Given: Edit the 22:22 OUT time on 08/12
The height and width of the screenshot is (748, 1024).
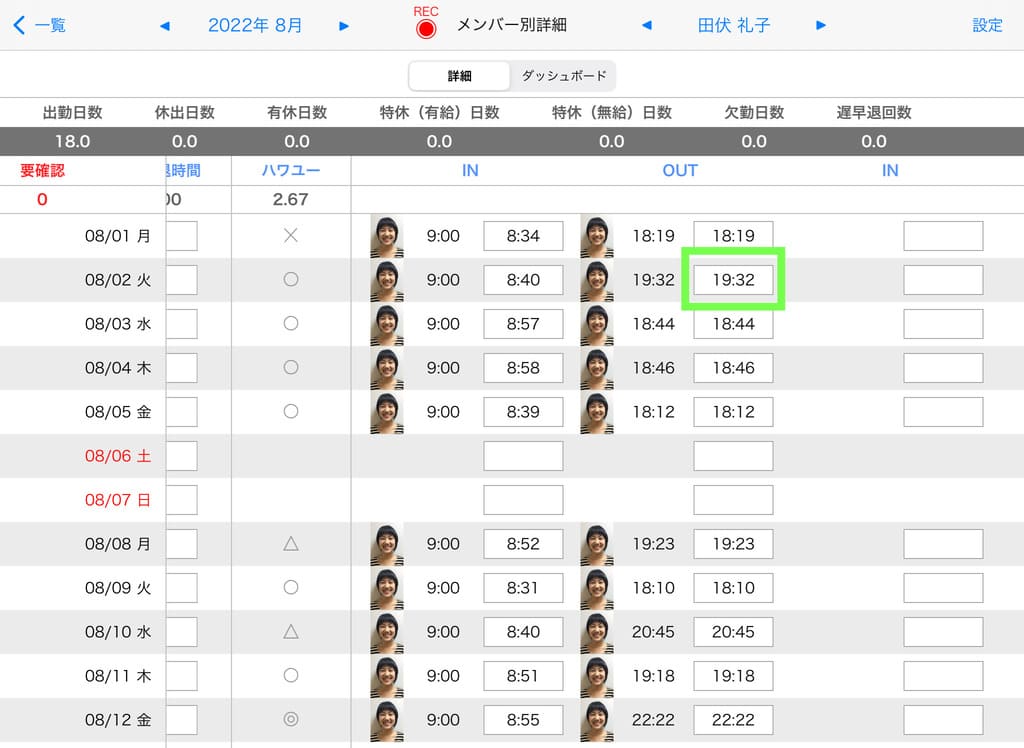Looking at the screenshot, I should coord(733,720).
